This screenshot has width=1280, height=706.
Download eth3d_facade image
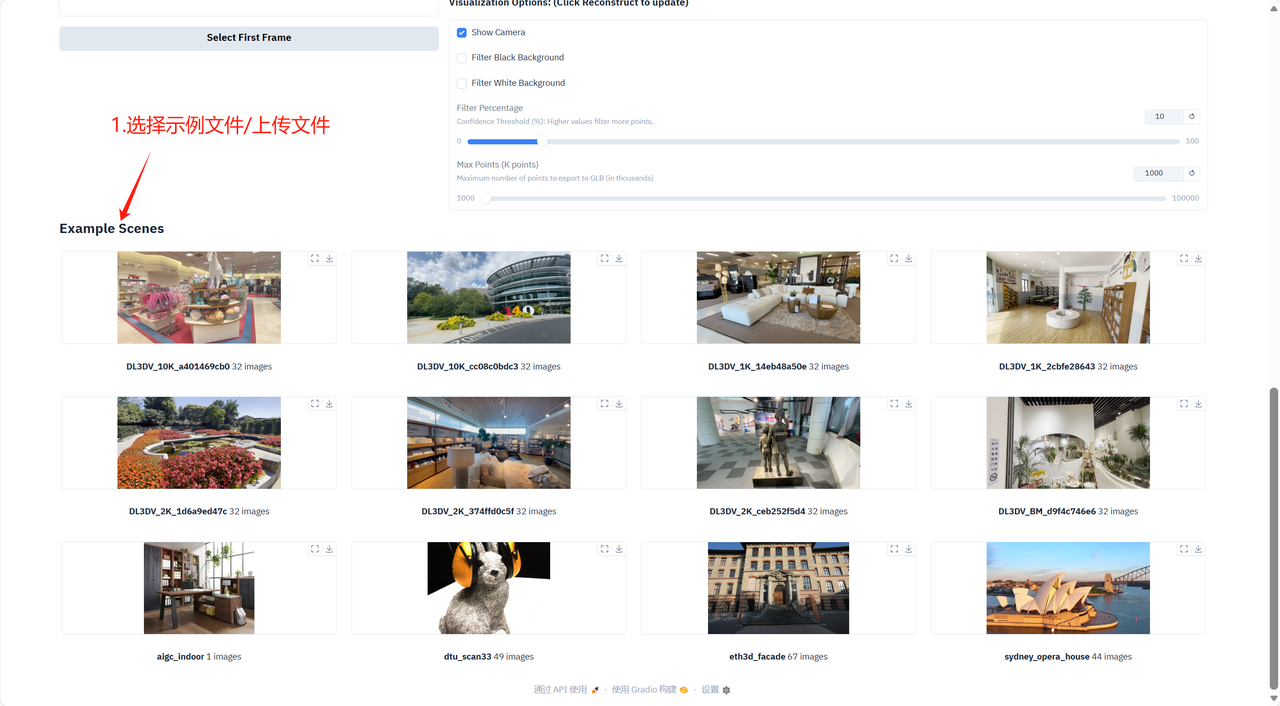click(x=909, y=549)
